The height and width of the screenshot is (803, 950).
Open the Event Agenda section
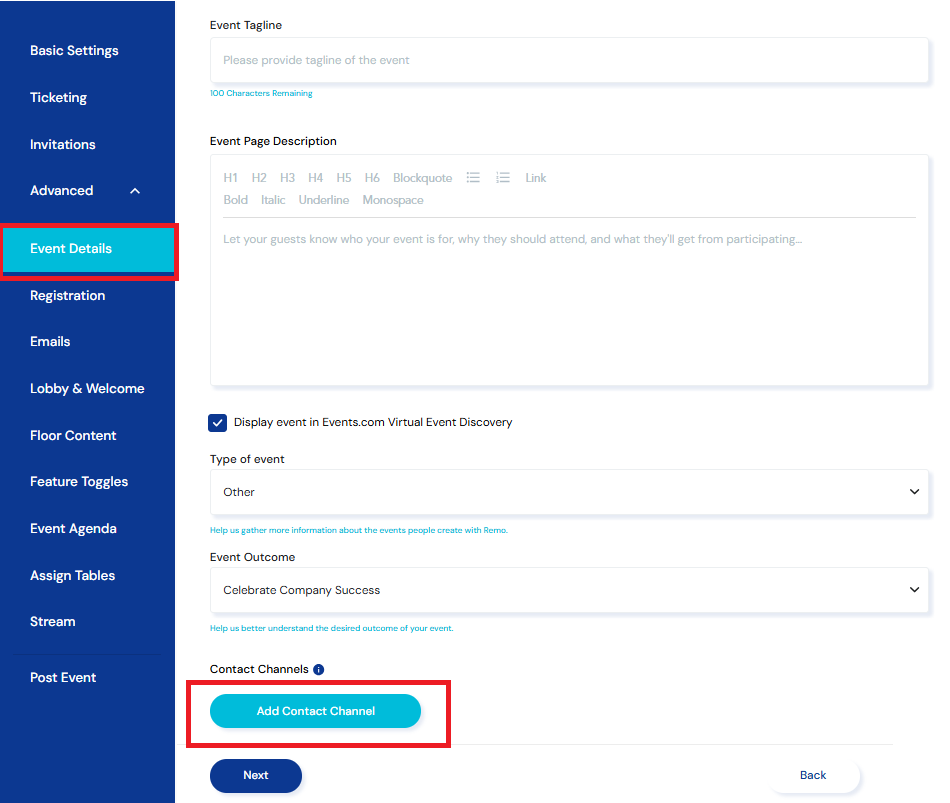point(73,529)
